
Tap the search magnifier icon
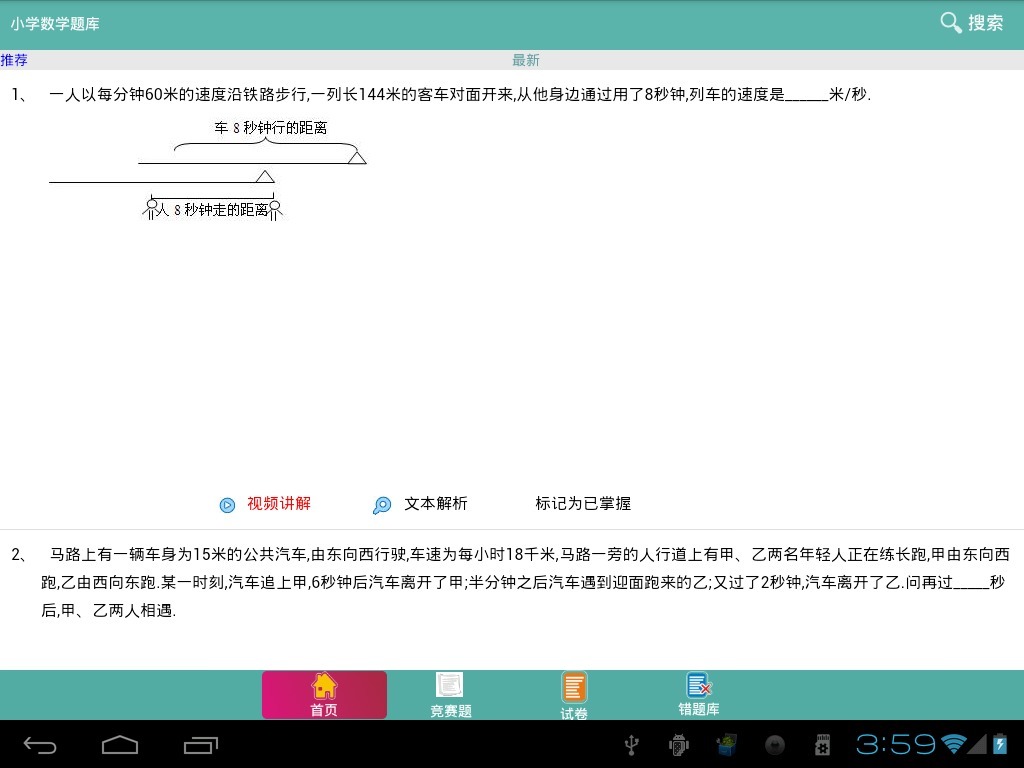coord(950,22)
